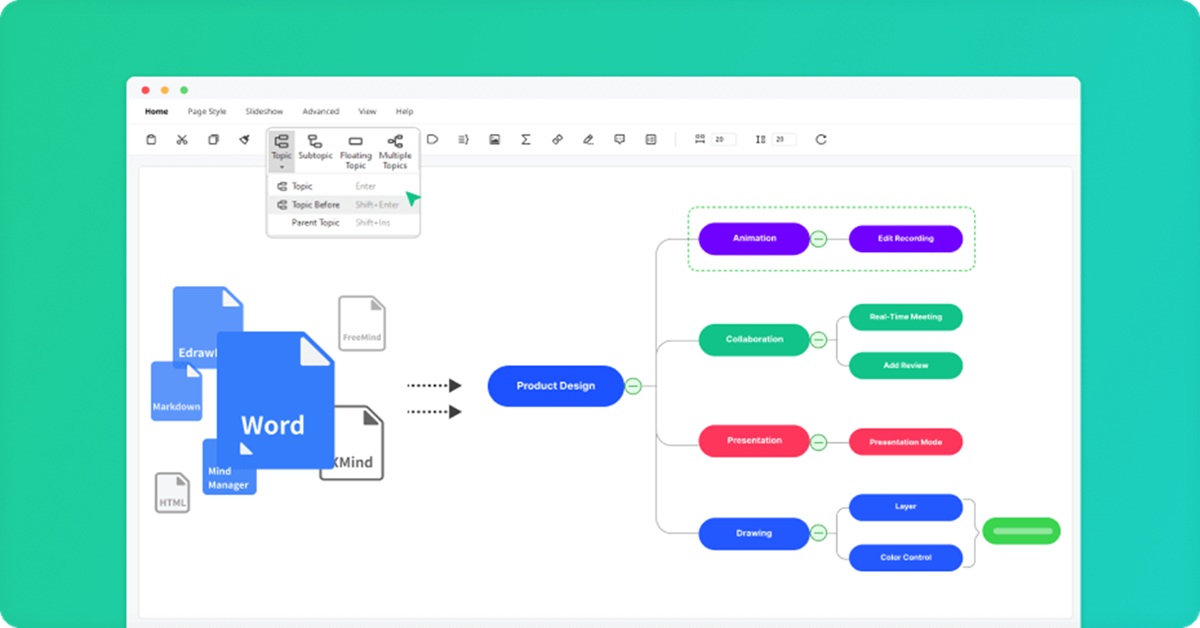
Task: Switch to the Page Style tab
Action: pyautogui.click(x=206, y=111)
